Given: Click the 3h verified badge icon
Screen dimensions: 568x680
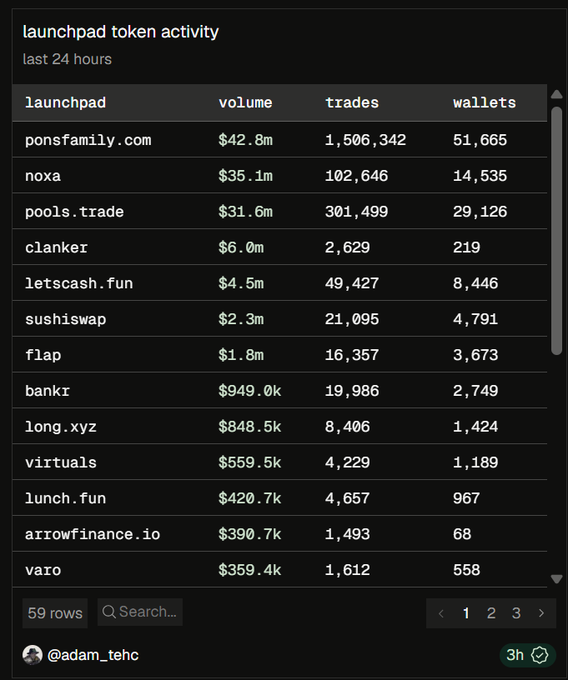Looking at the screenshot, I should coord(539,655).
